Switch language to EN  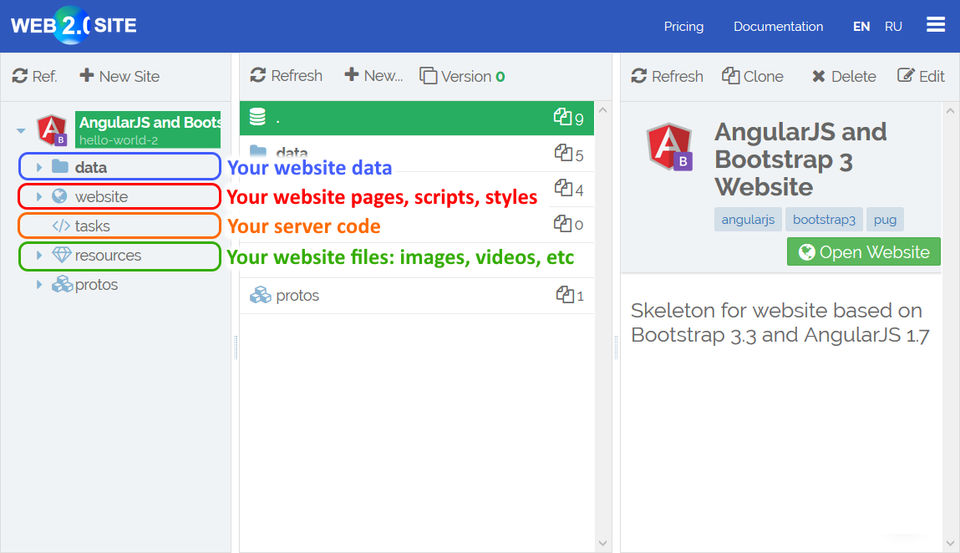[861, 26]
